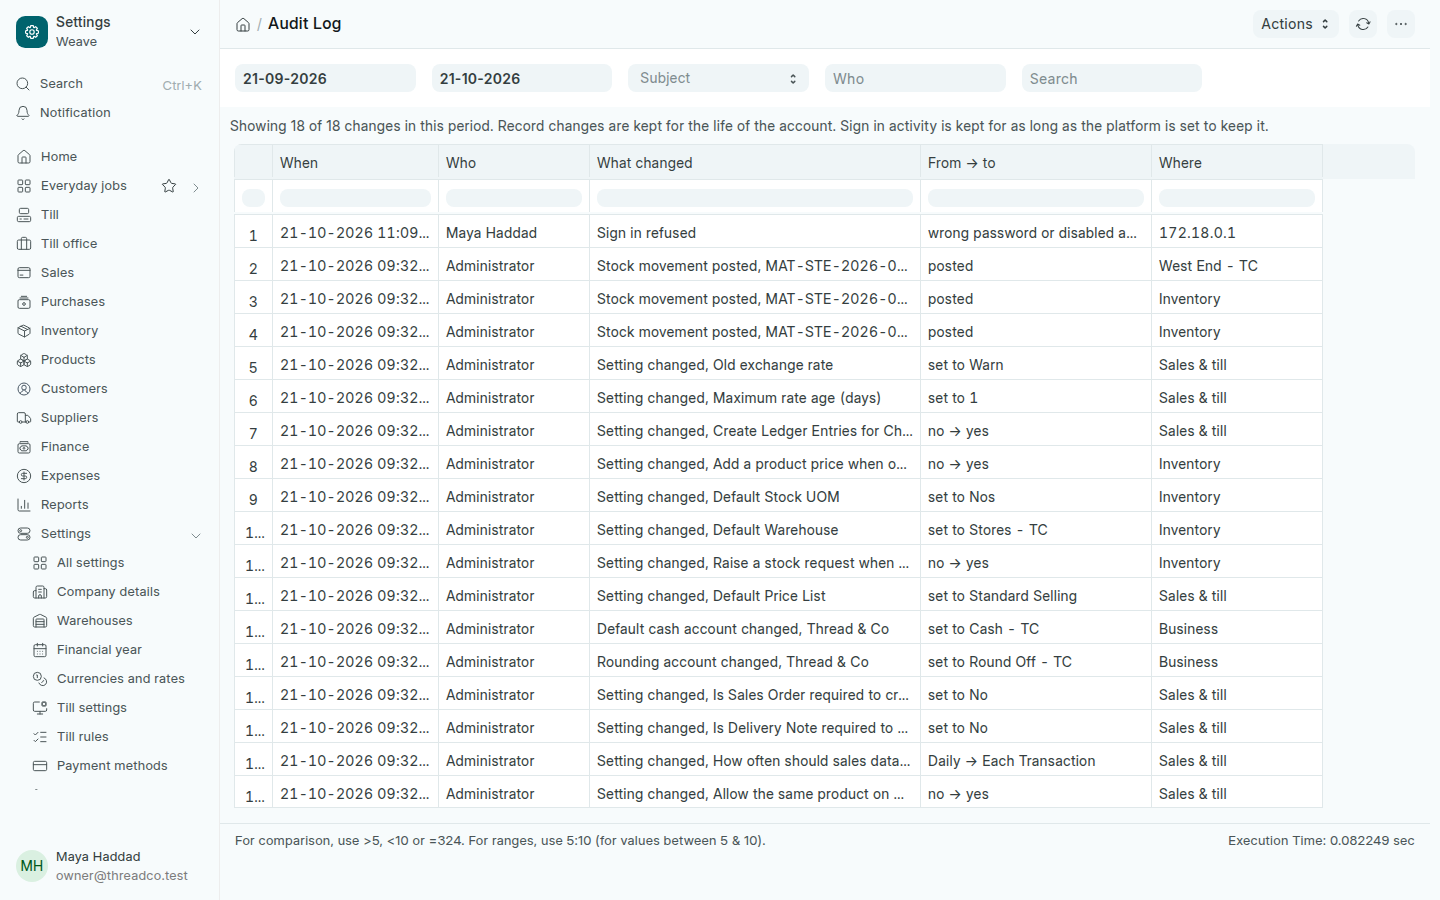Open the Actions dropdown button
Viewport: 1440px width, 900px height.
coord(1295,24)
